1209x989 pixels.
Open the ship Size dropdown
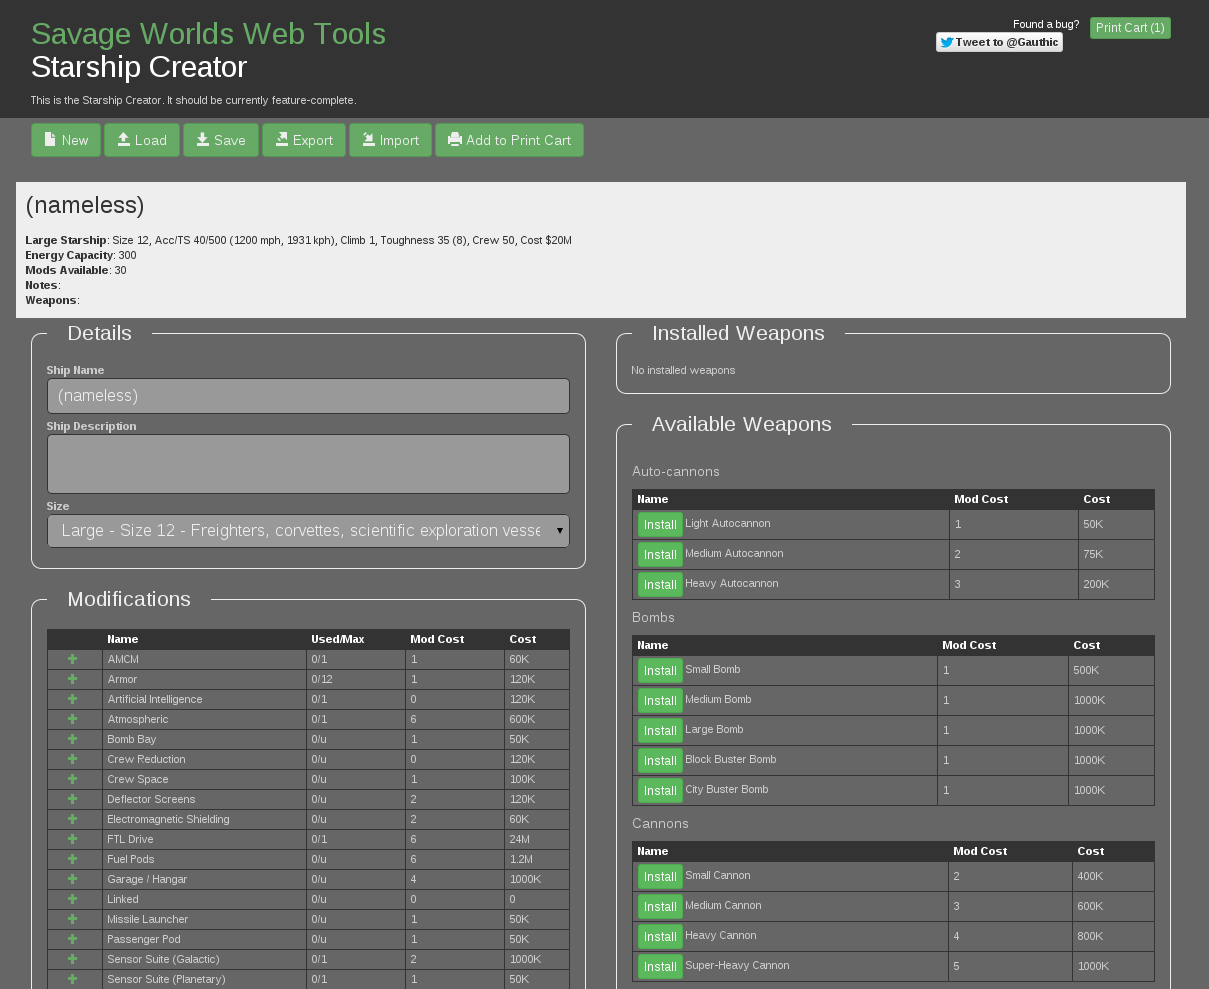tap(308, 531)
